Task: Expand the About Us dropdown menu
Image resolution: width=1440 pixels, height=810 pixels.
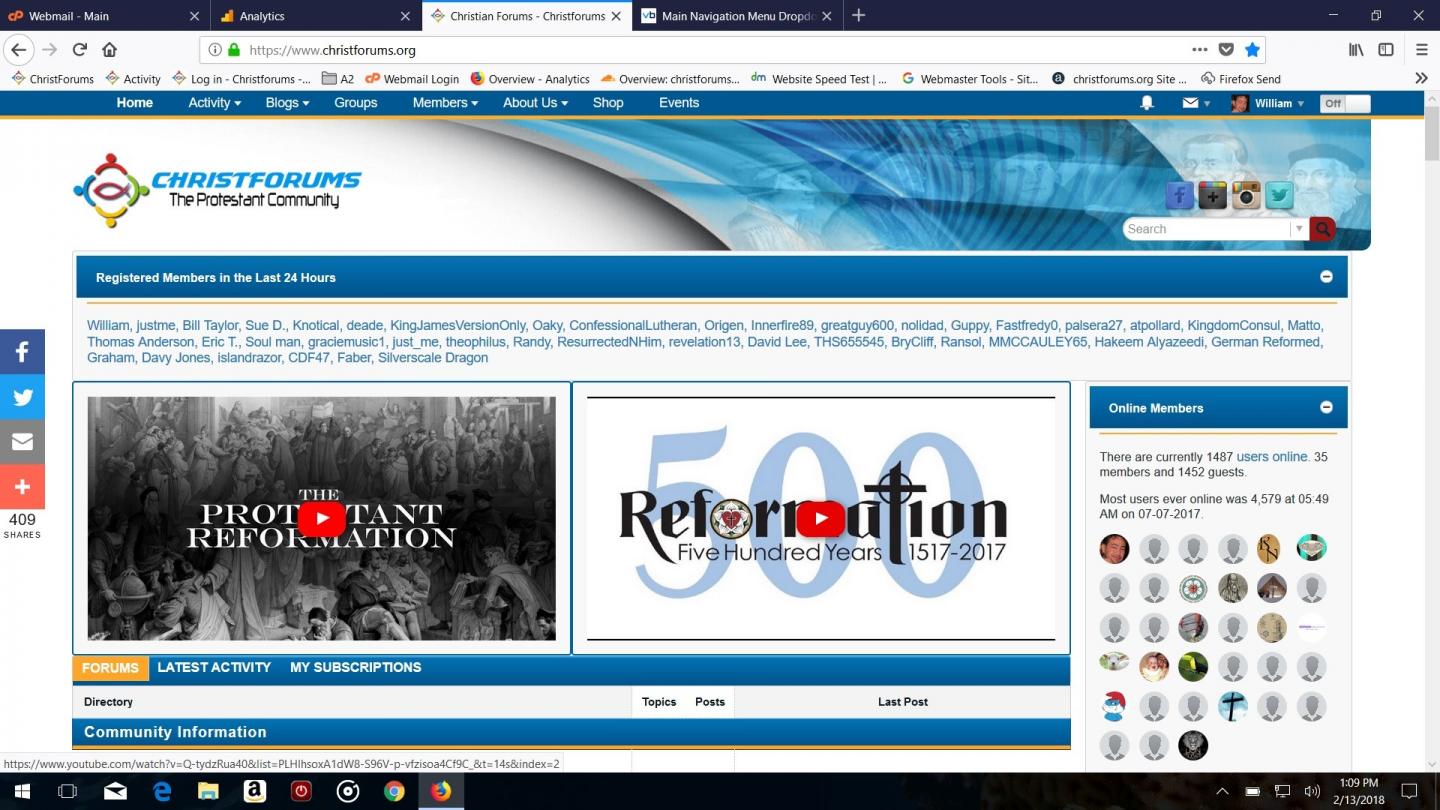Action: pyautogui.click(x=535, y=103)
